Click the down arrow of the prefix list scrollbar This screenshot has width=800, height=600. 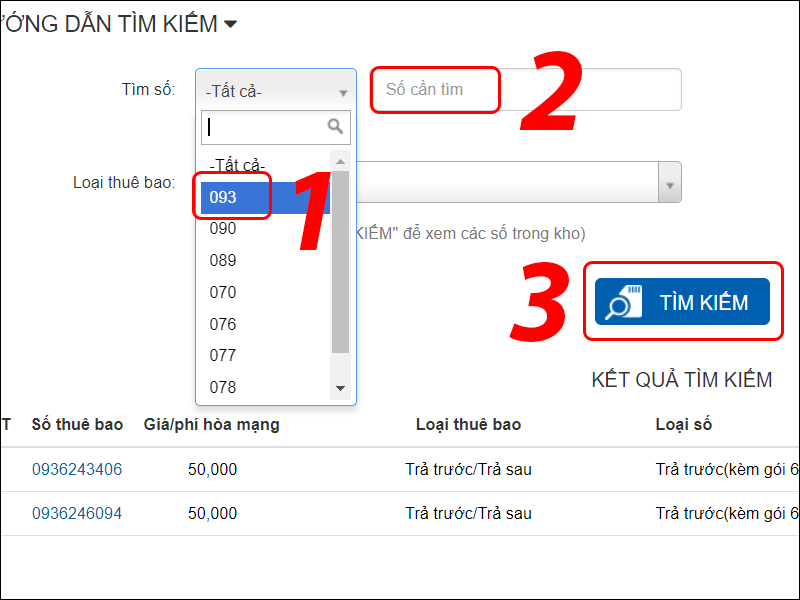pos(340,388)
